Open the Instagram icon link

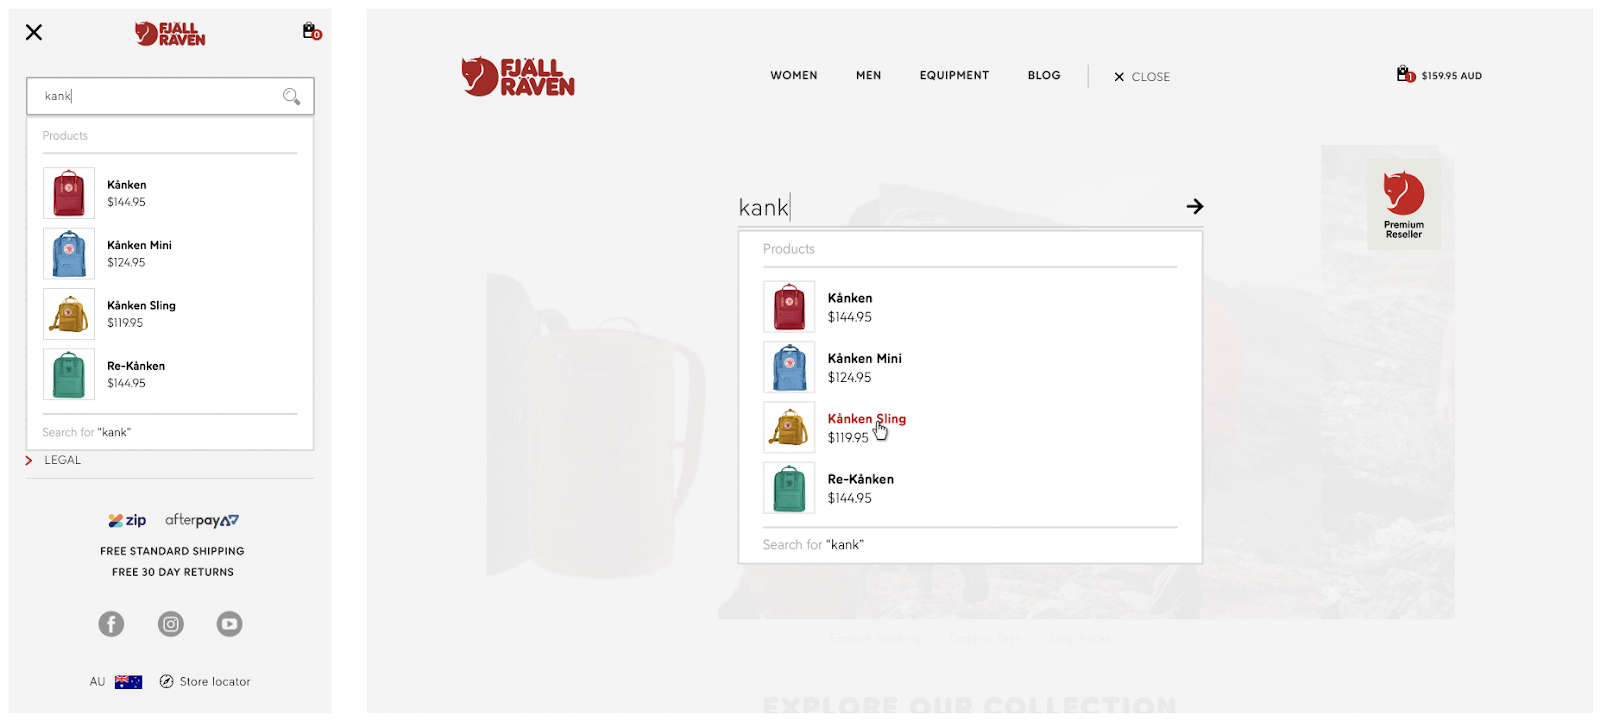click(x=171, y=624)
